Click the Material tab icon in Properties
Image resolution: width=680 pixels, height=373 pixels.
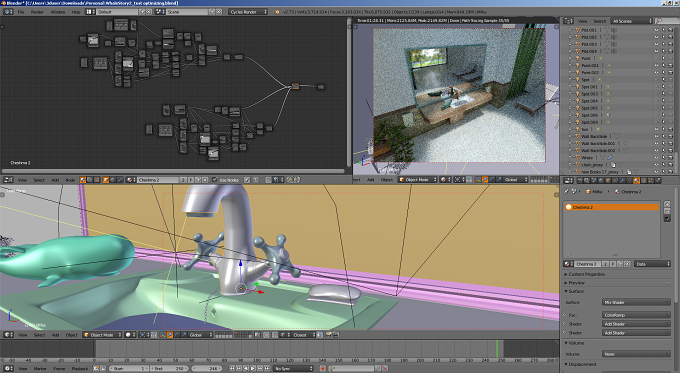[x=636, y=180]
